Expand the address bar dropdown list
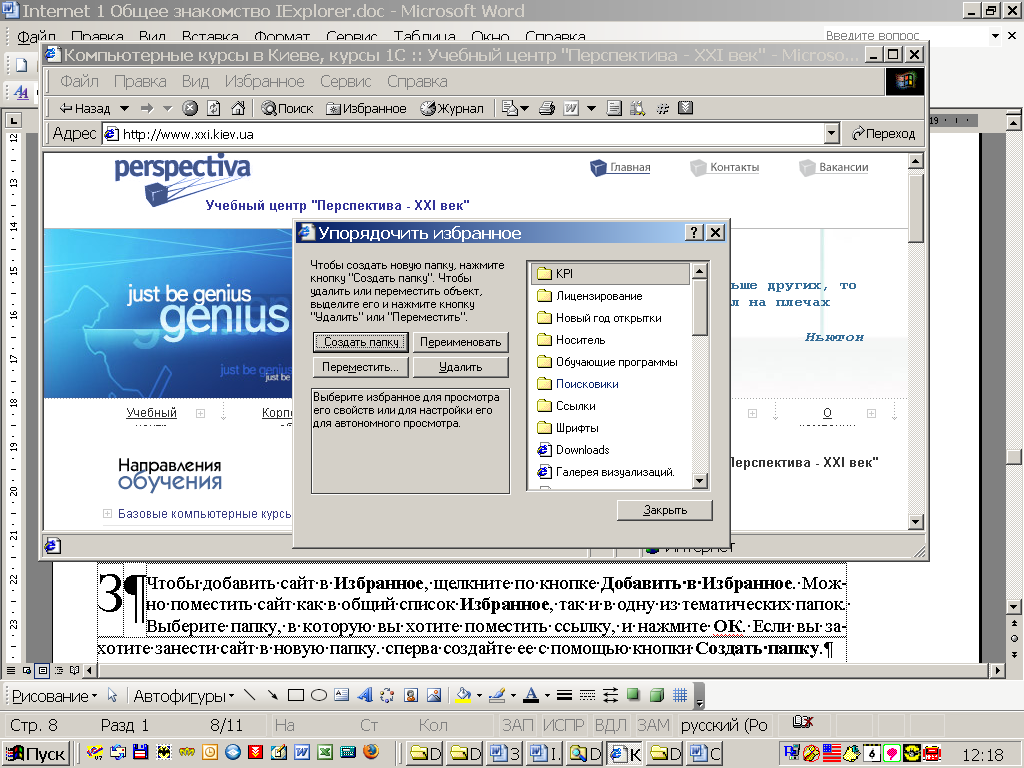This screenshot has height=768, width=1024. 831,134
